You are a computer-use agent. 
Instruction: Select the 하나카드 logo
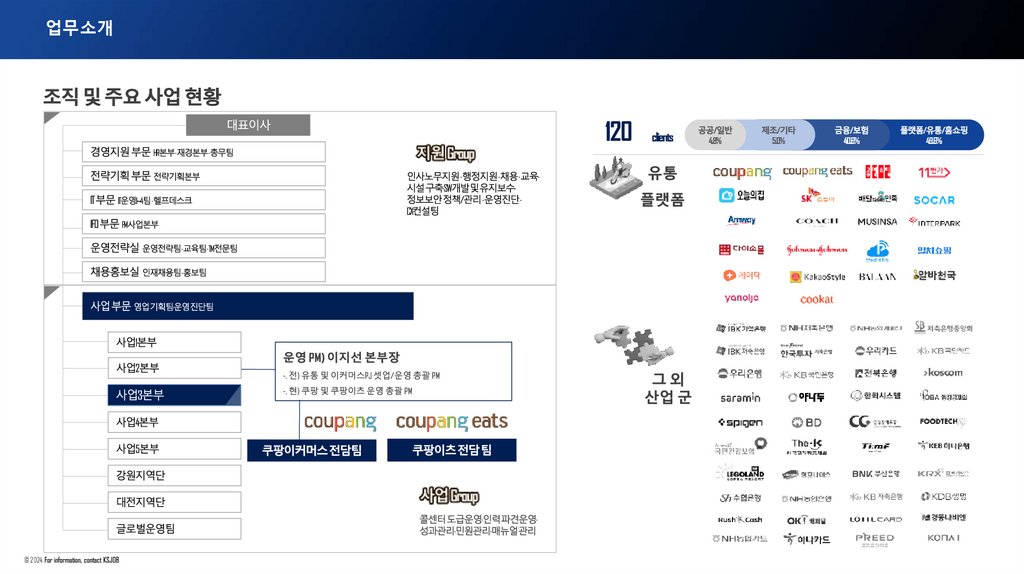807,539
